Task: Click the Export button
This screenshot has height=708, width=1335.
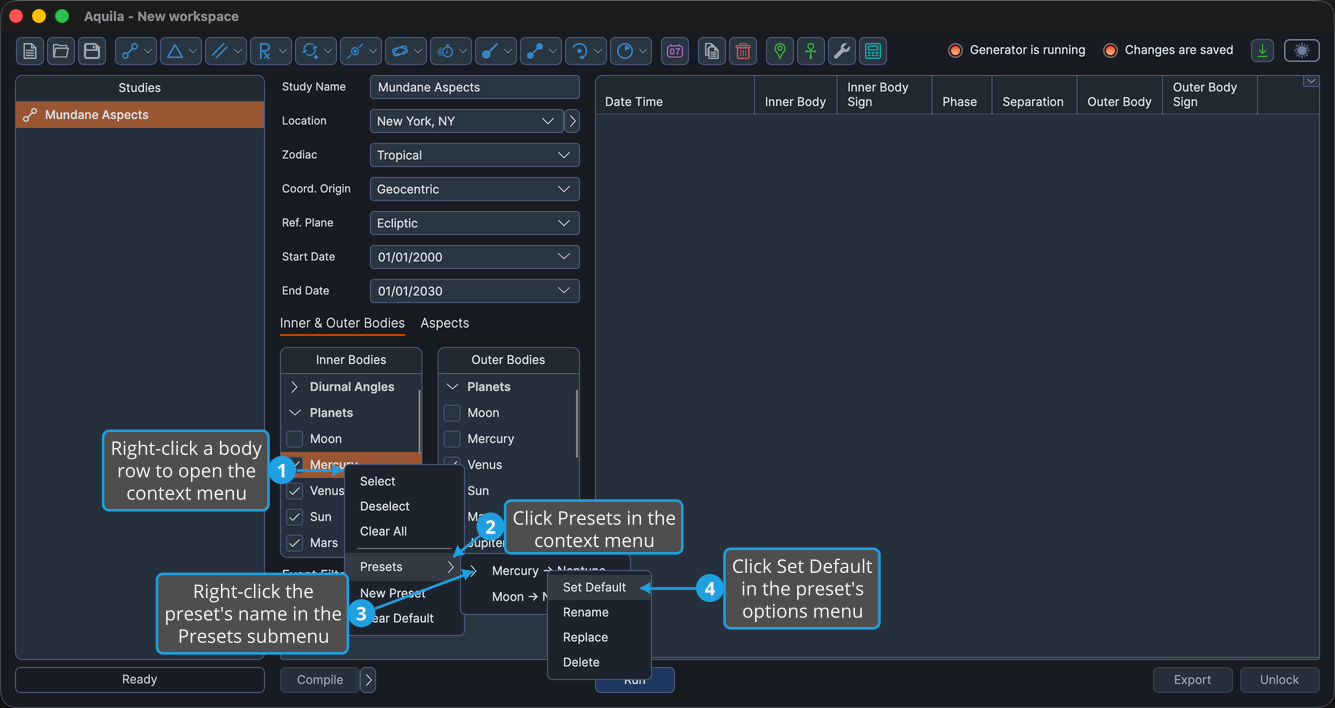Action: (x=1192, y=680)
